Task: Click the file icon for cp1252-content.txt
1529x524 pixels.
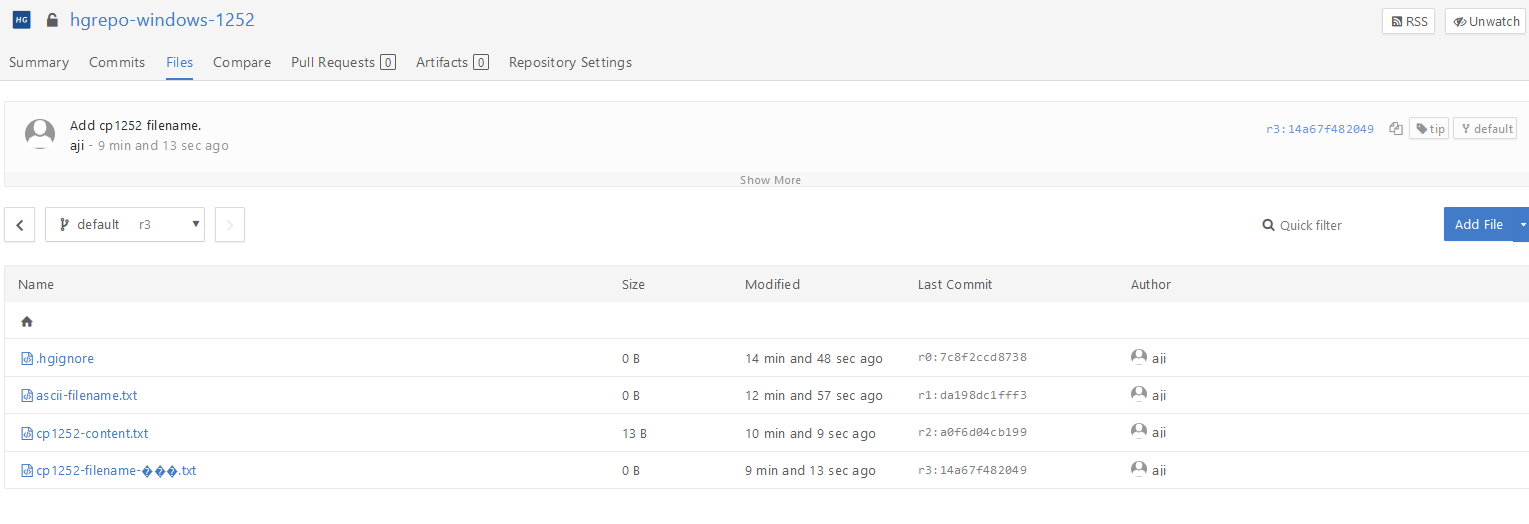Action: click(x=27, y=433)
